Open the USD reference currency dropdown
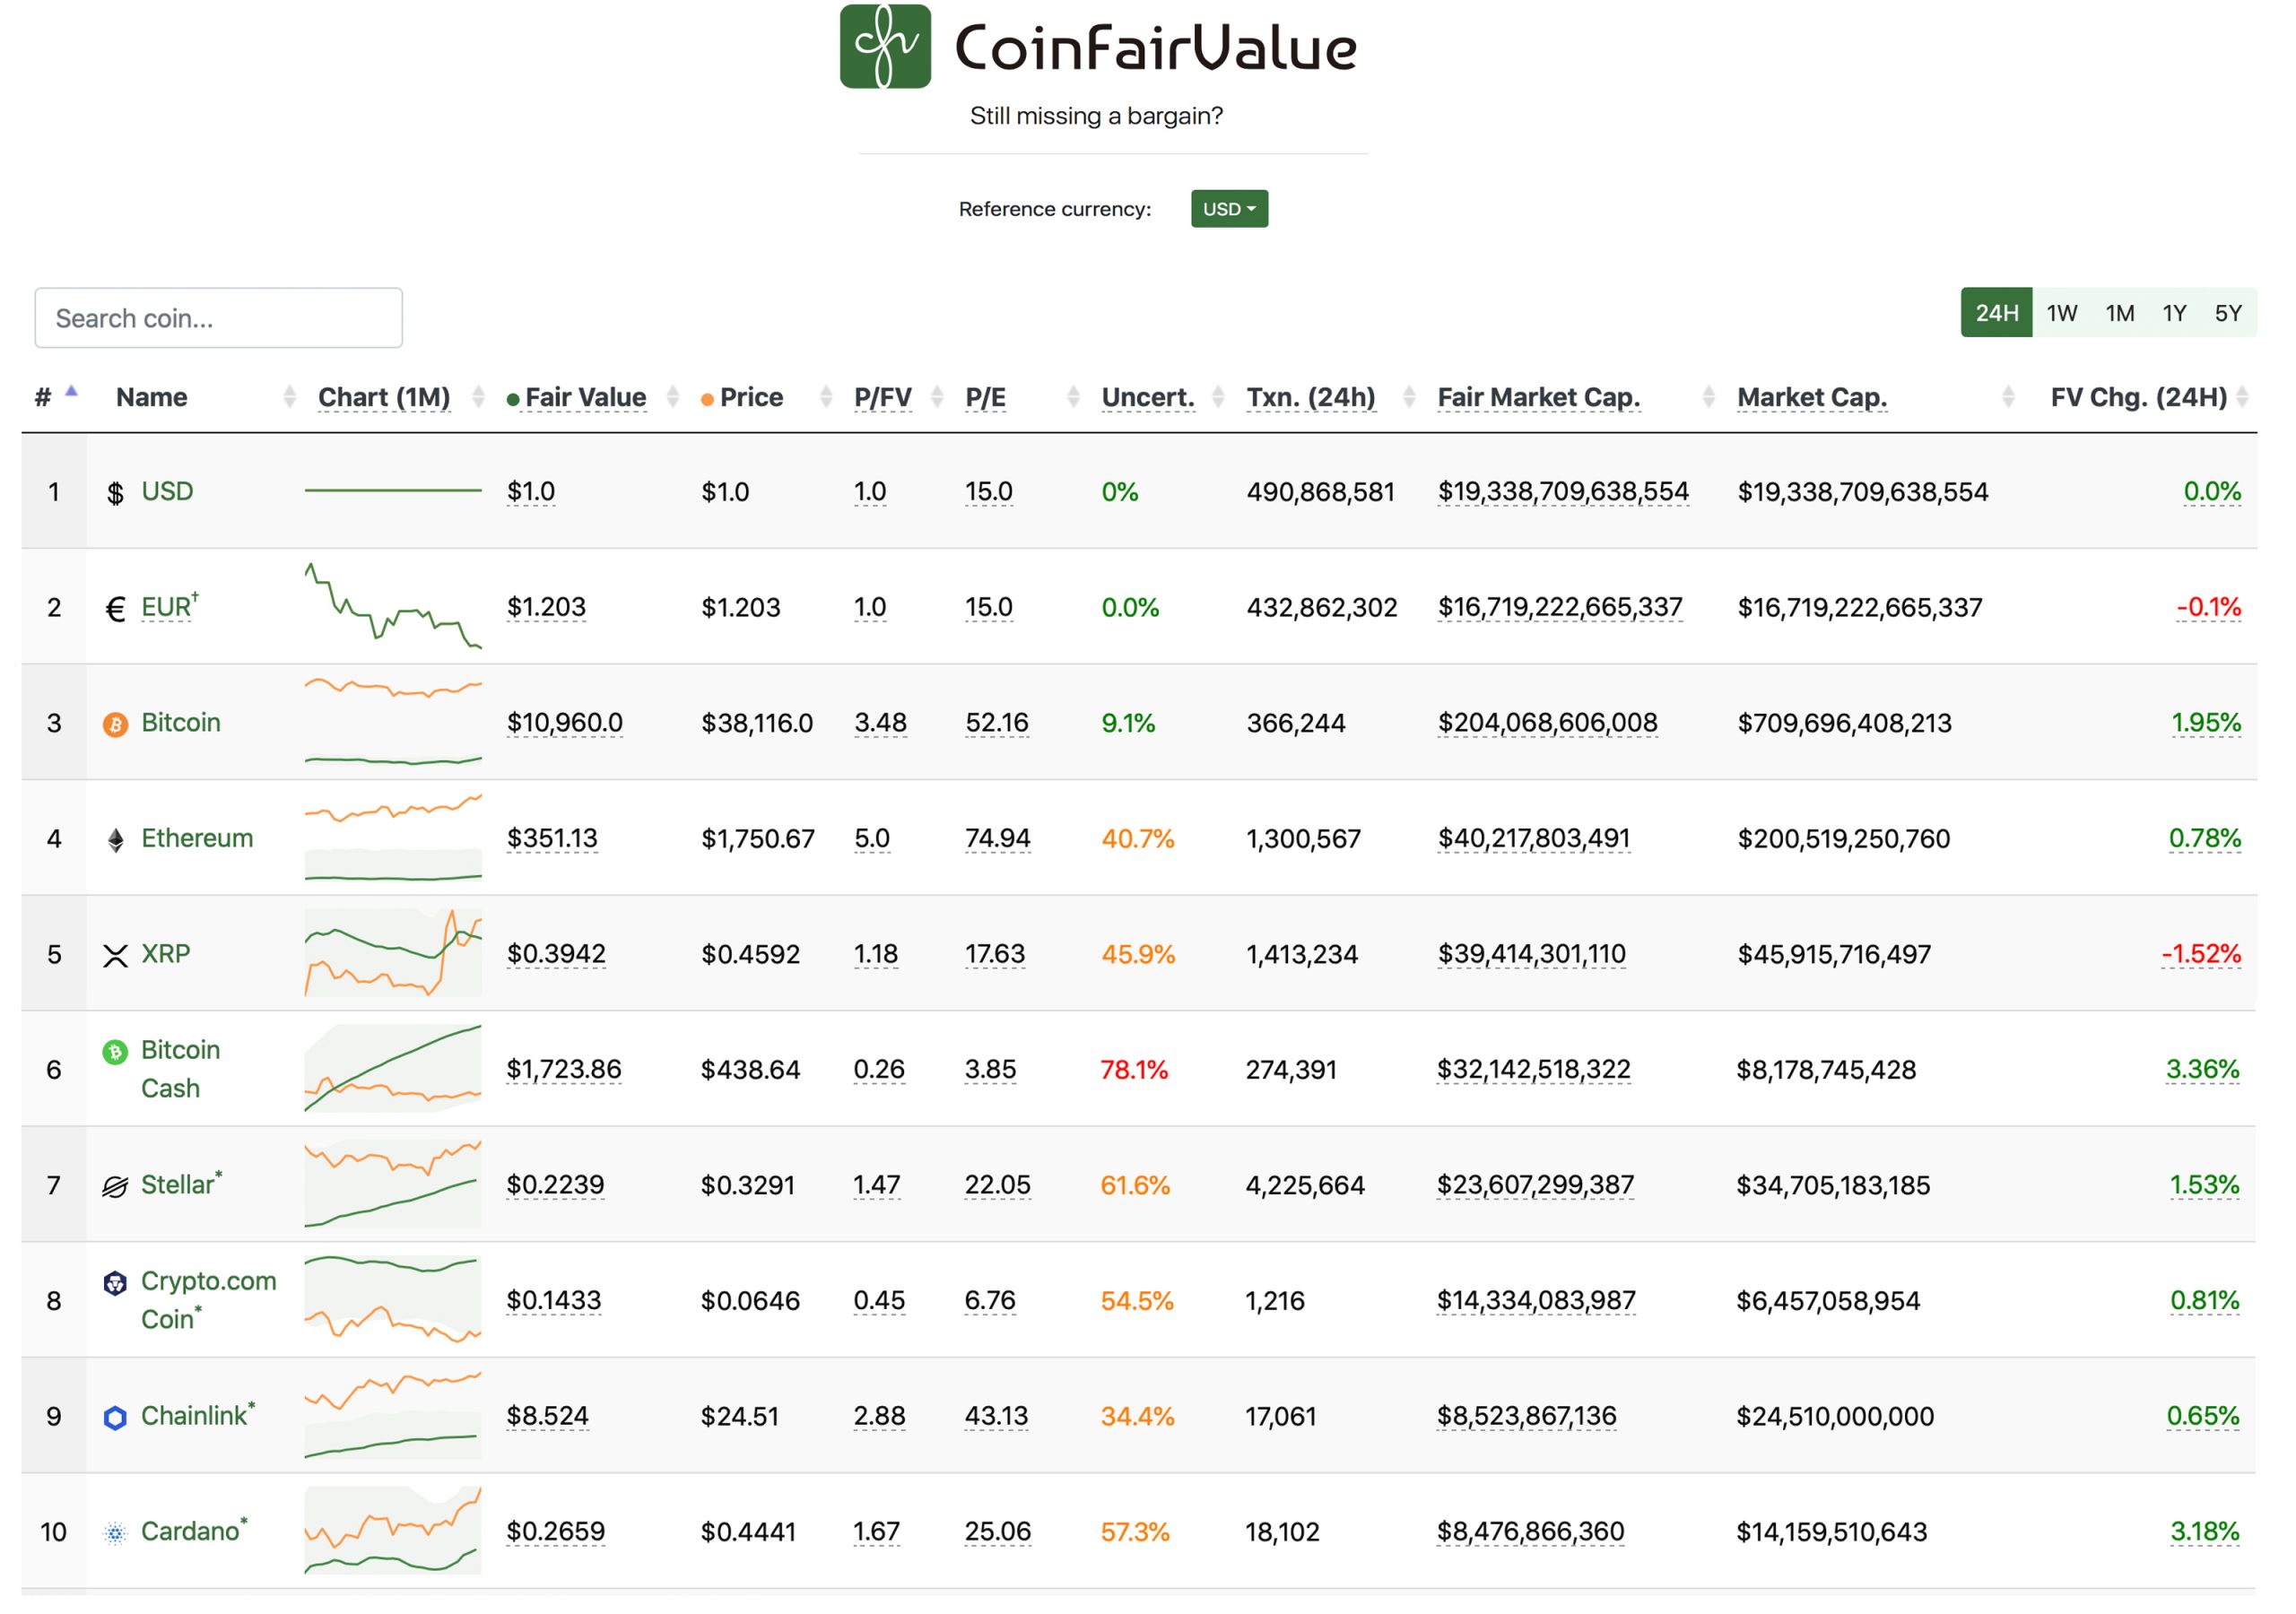Image resolution: width=2296 pixels, height=1614 pixels. 1229,208
